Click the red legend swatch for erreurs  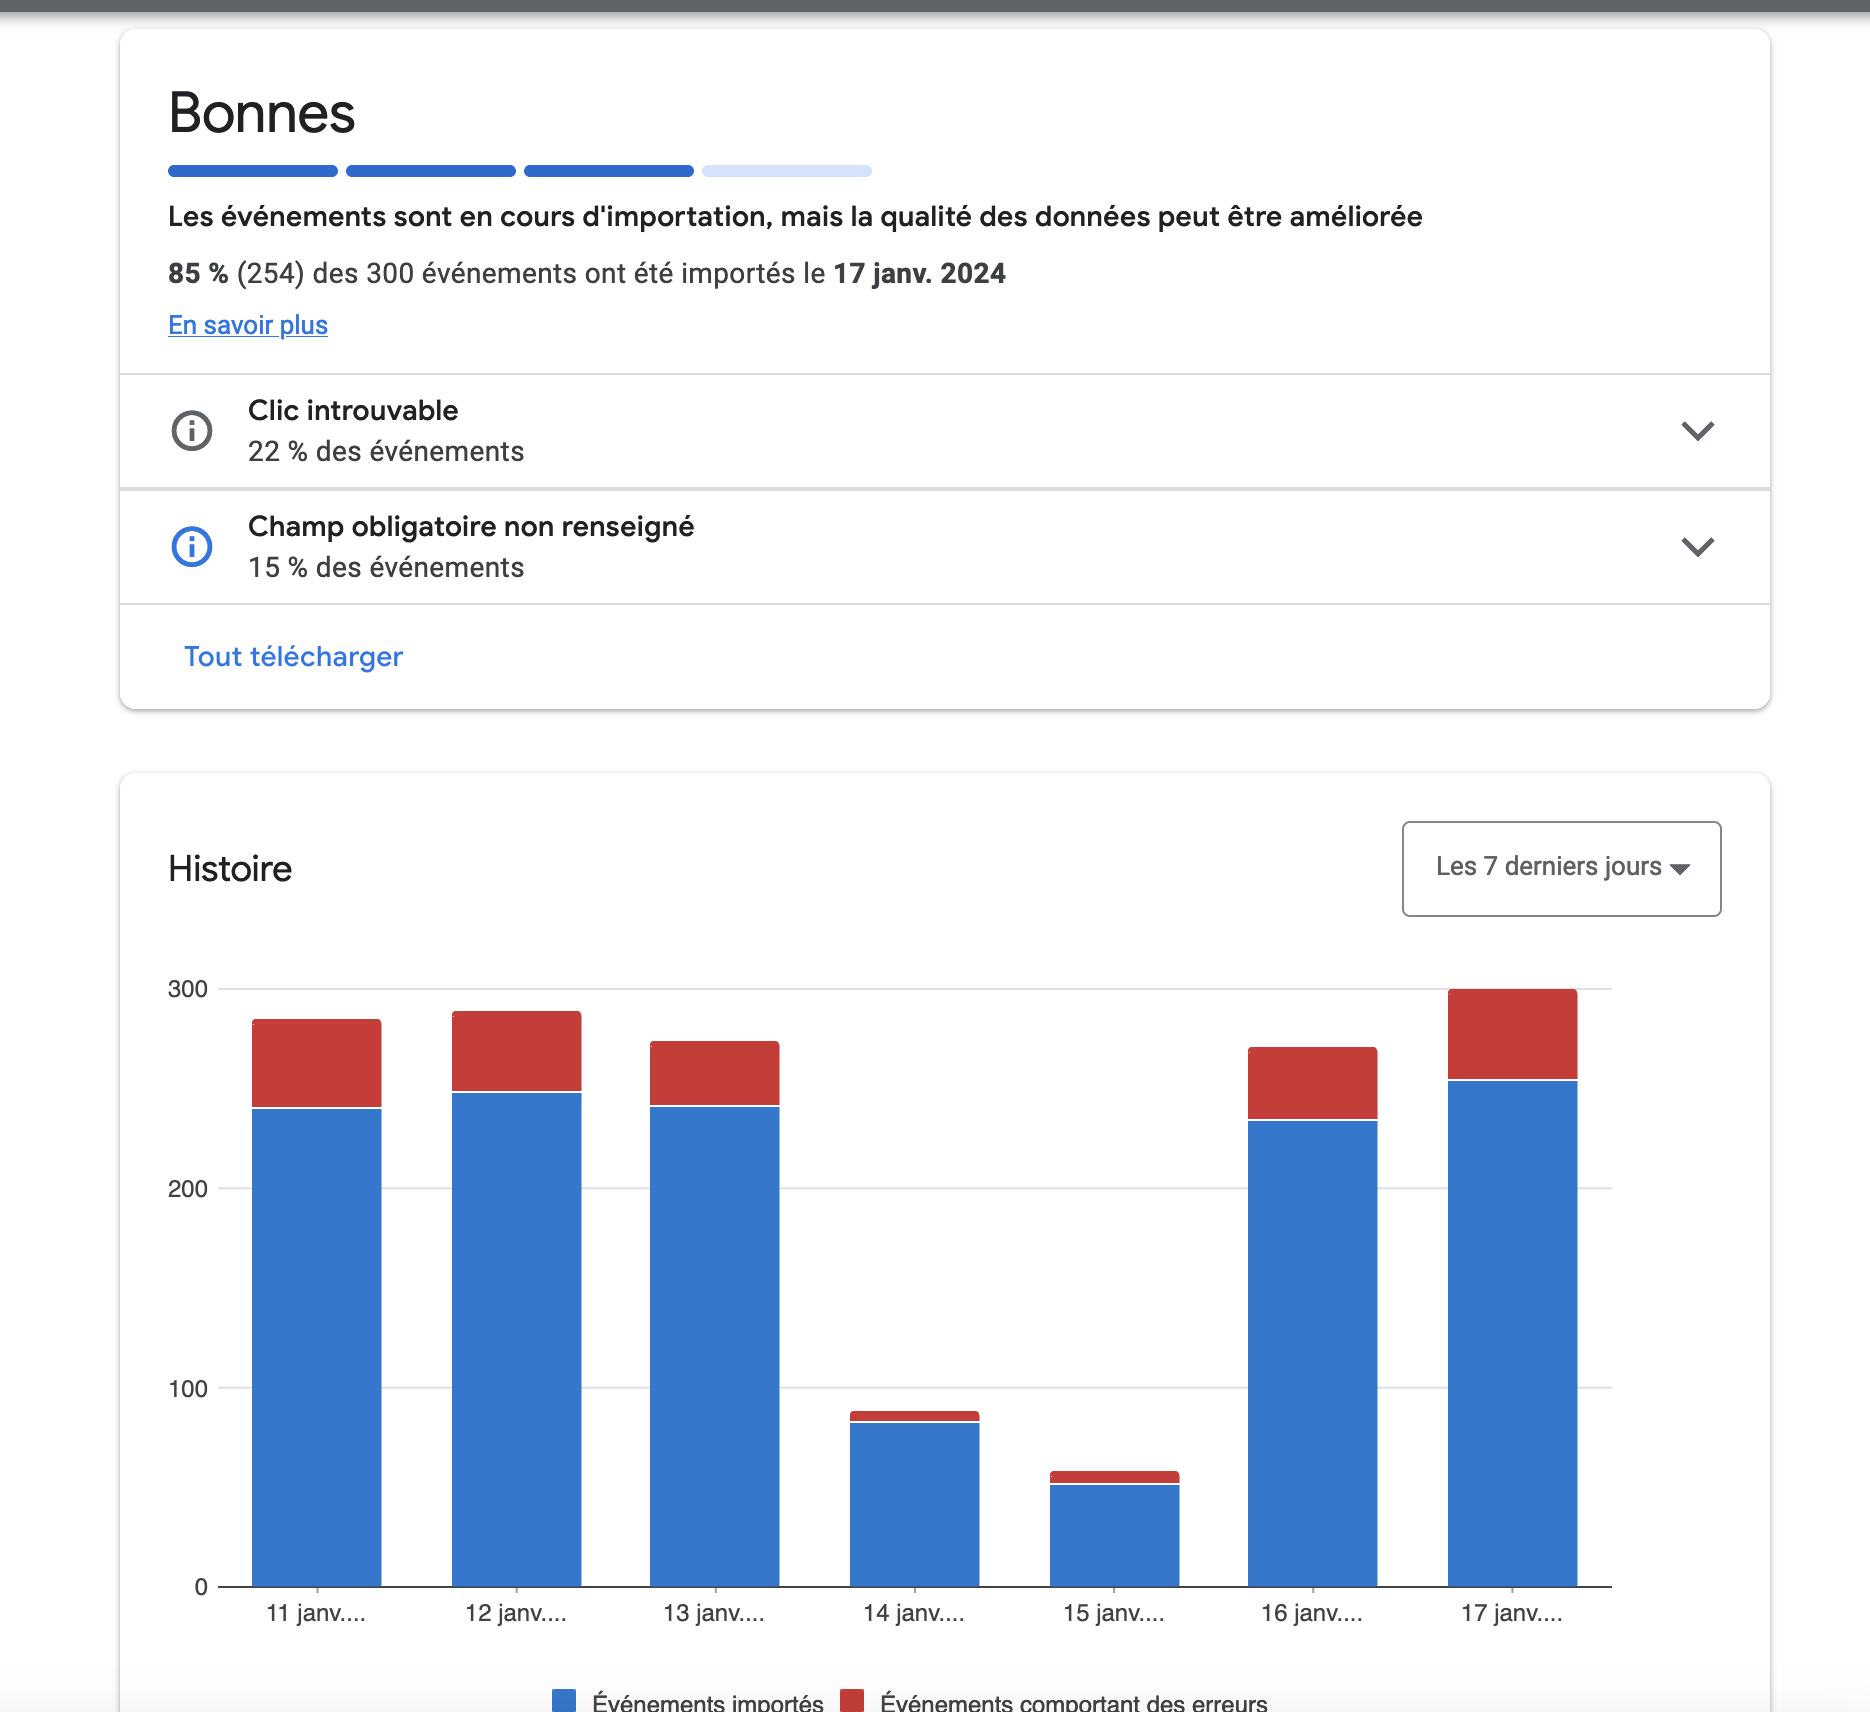[852, 1700]
